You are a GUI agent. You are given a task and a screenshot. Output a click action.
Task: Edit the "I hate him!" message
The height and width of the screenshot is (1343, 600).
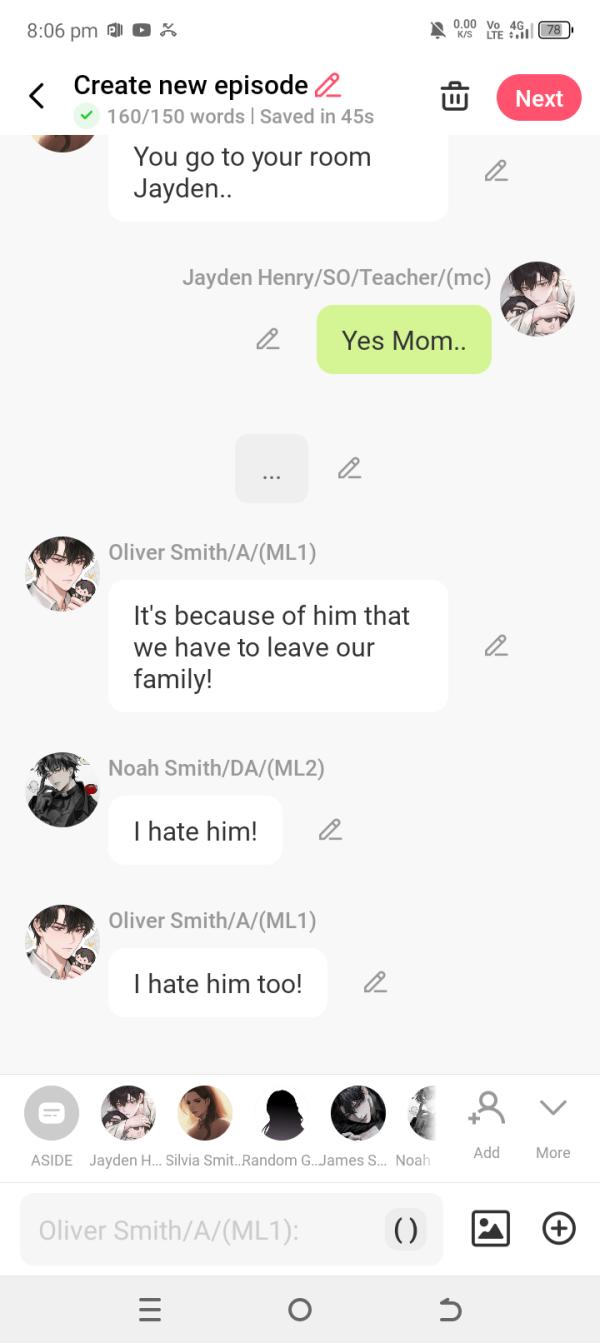point(330,830)
